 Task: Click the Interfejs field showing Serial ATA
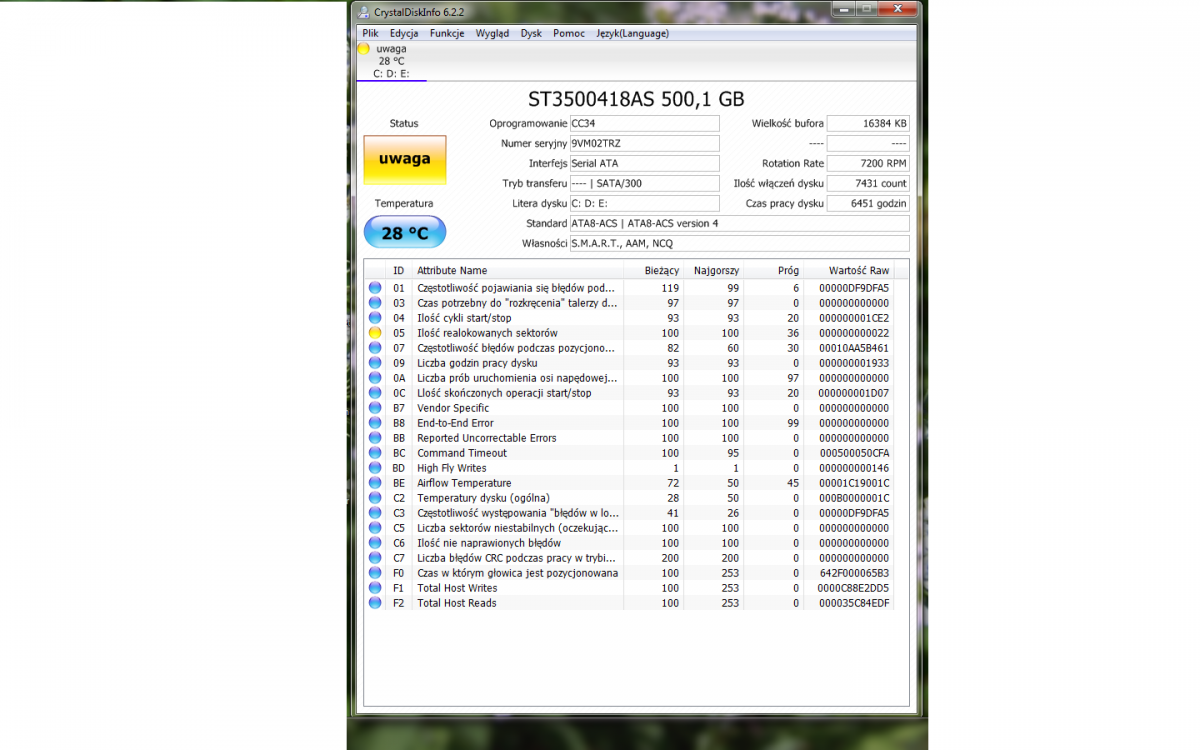coord(644,163)
